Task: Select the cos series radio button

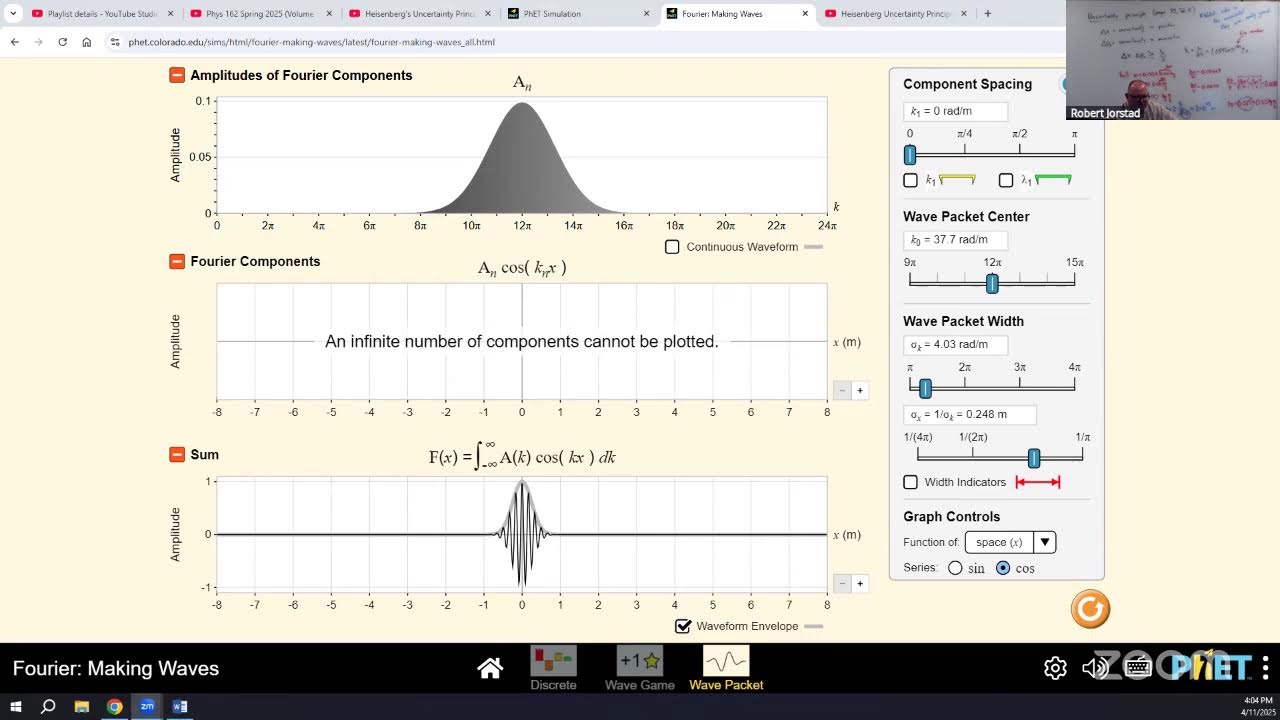Action: point(1003,568)
